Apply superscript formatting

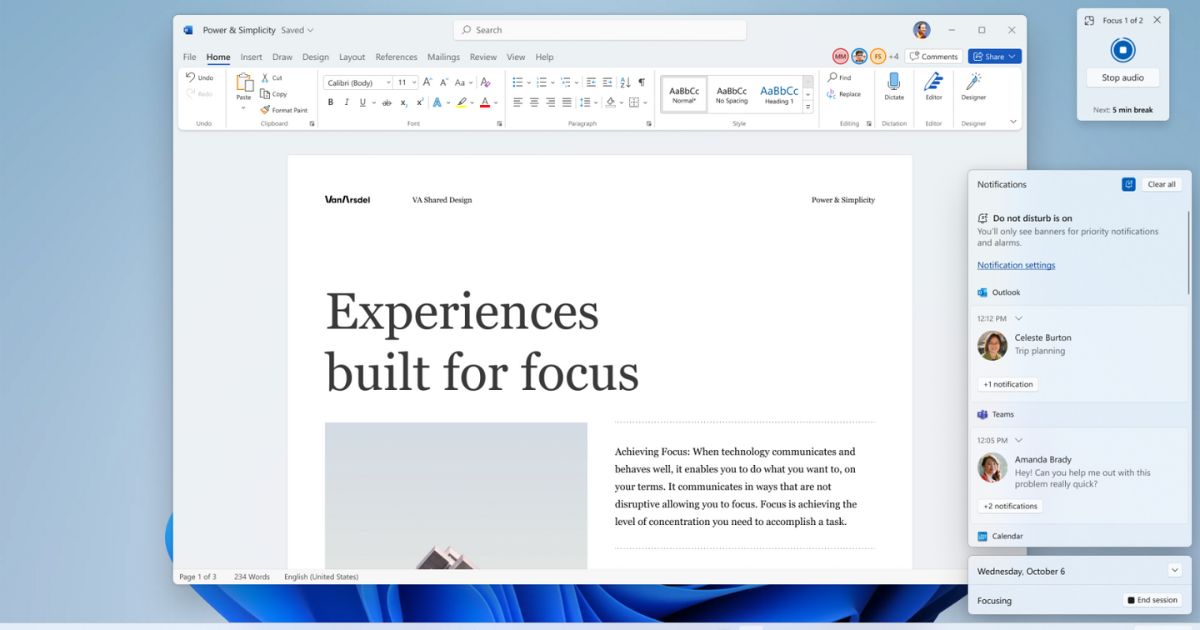pos(418,102)
